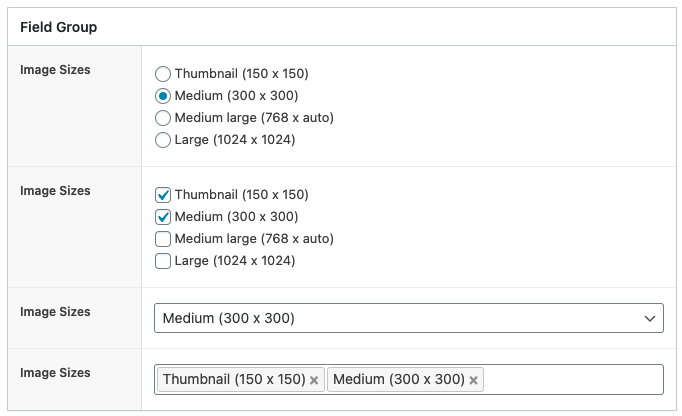
Task: Click the Thumbnail tag label in multi-select
Action: pos(234,379)
